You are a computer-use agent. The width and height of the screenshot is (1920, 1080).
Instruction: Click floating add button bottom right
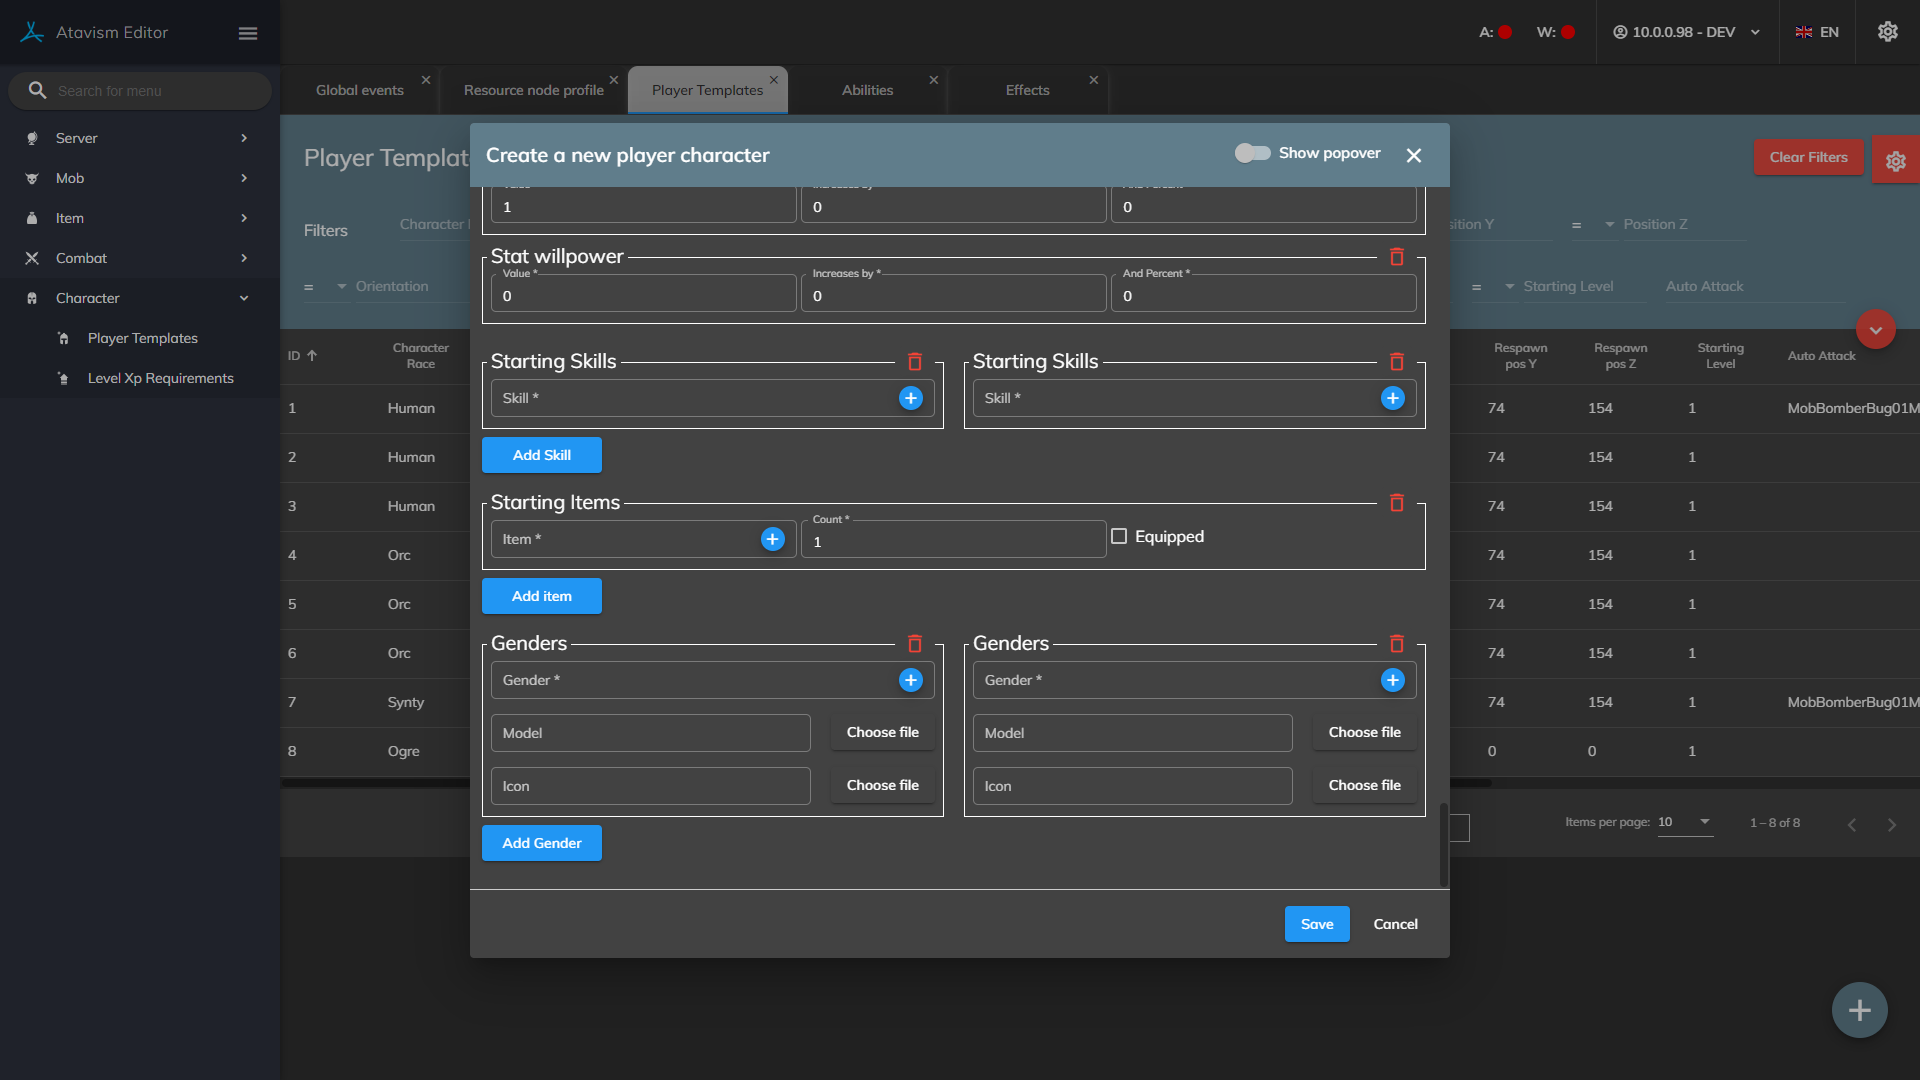click(1859, 1010)
